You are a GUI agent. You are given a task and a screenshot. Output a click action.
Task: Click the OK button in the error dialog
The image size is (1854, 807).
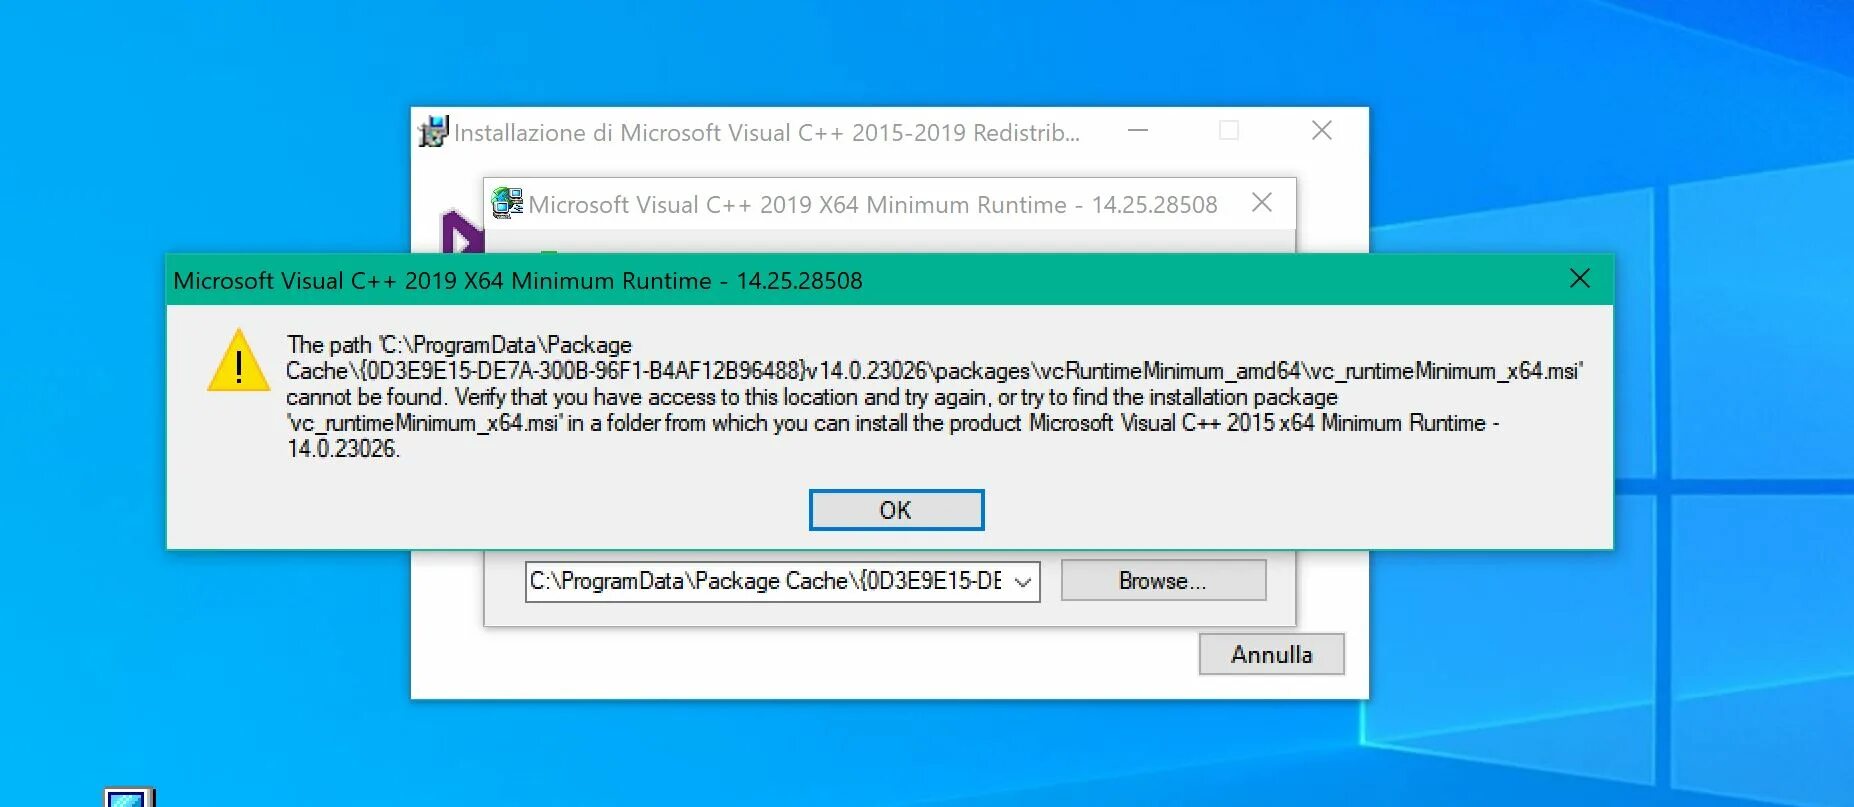click(896, 510)
